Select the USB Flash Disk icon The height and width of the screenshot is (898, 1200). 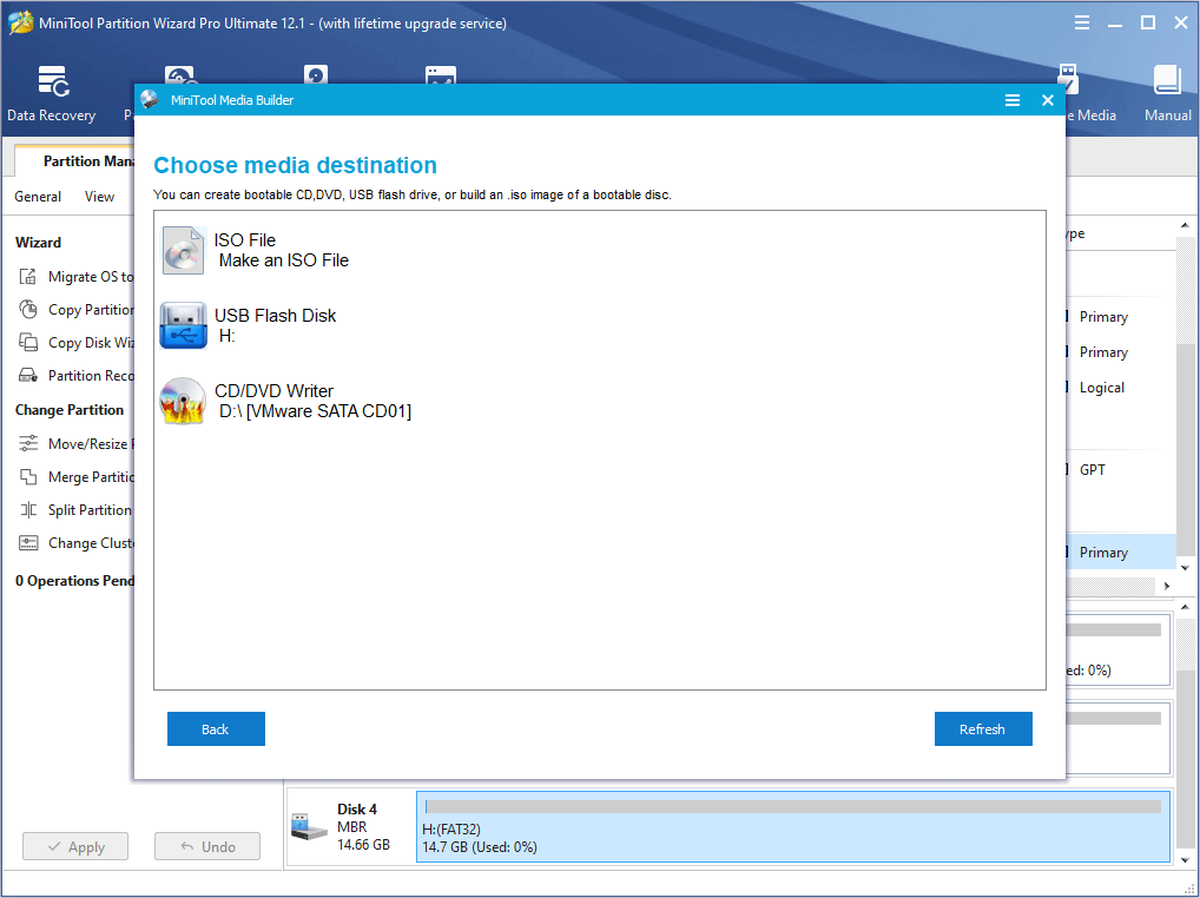(184, 326)
